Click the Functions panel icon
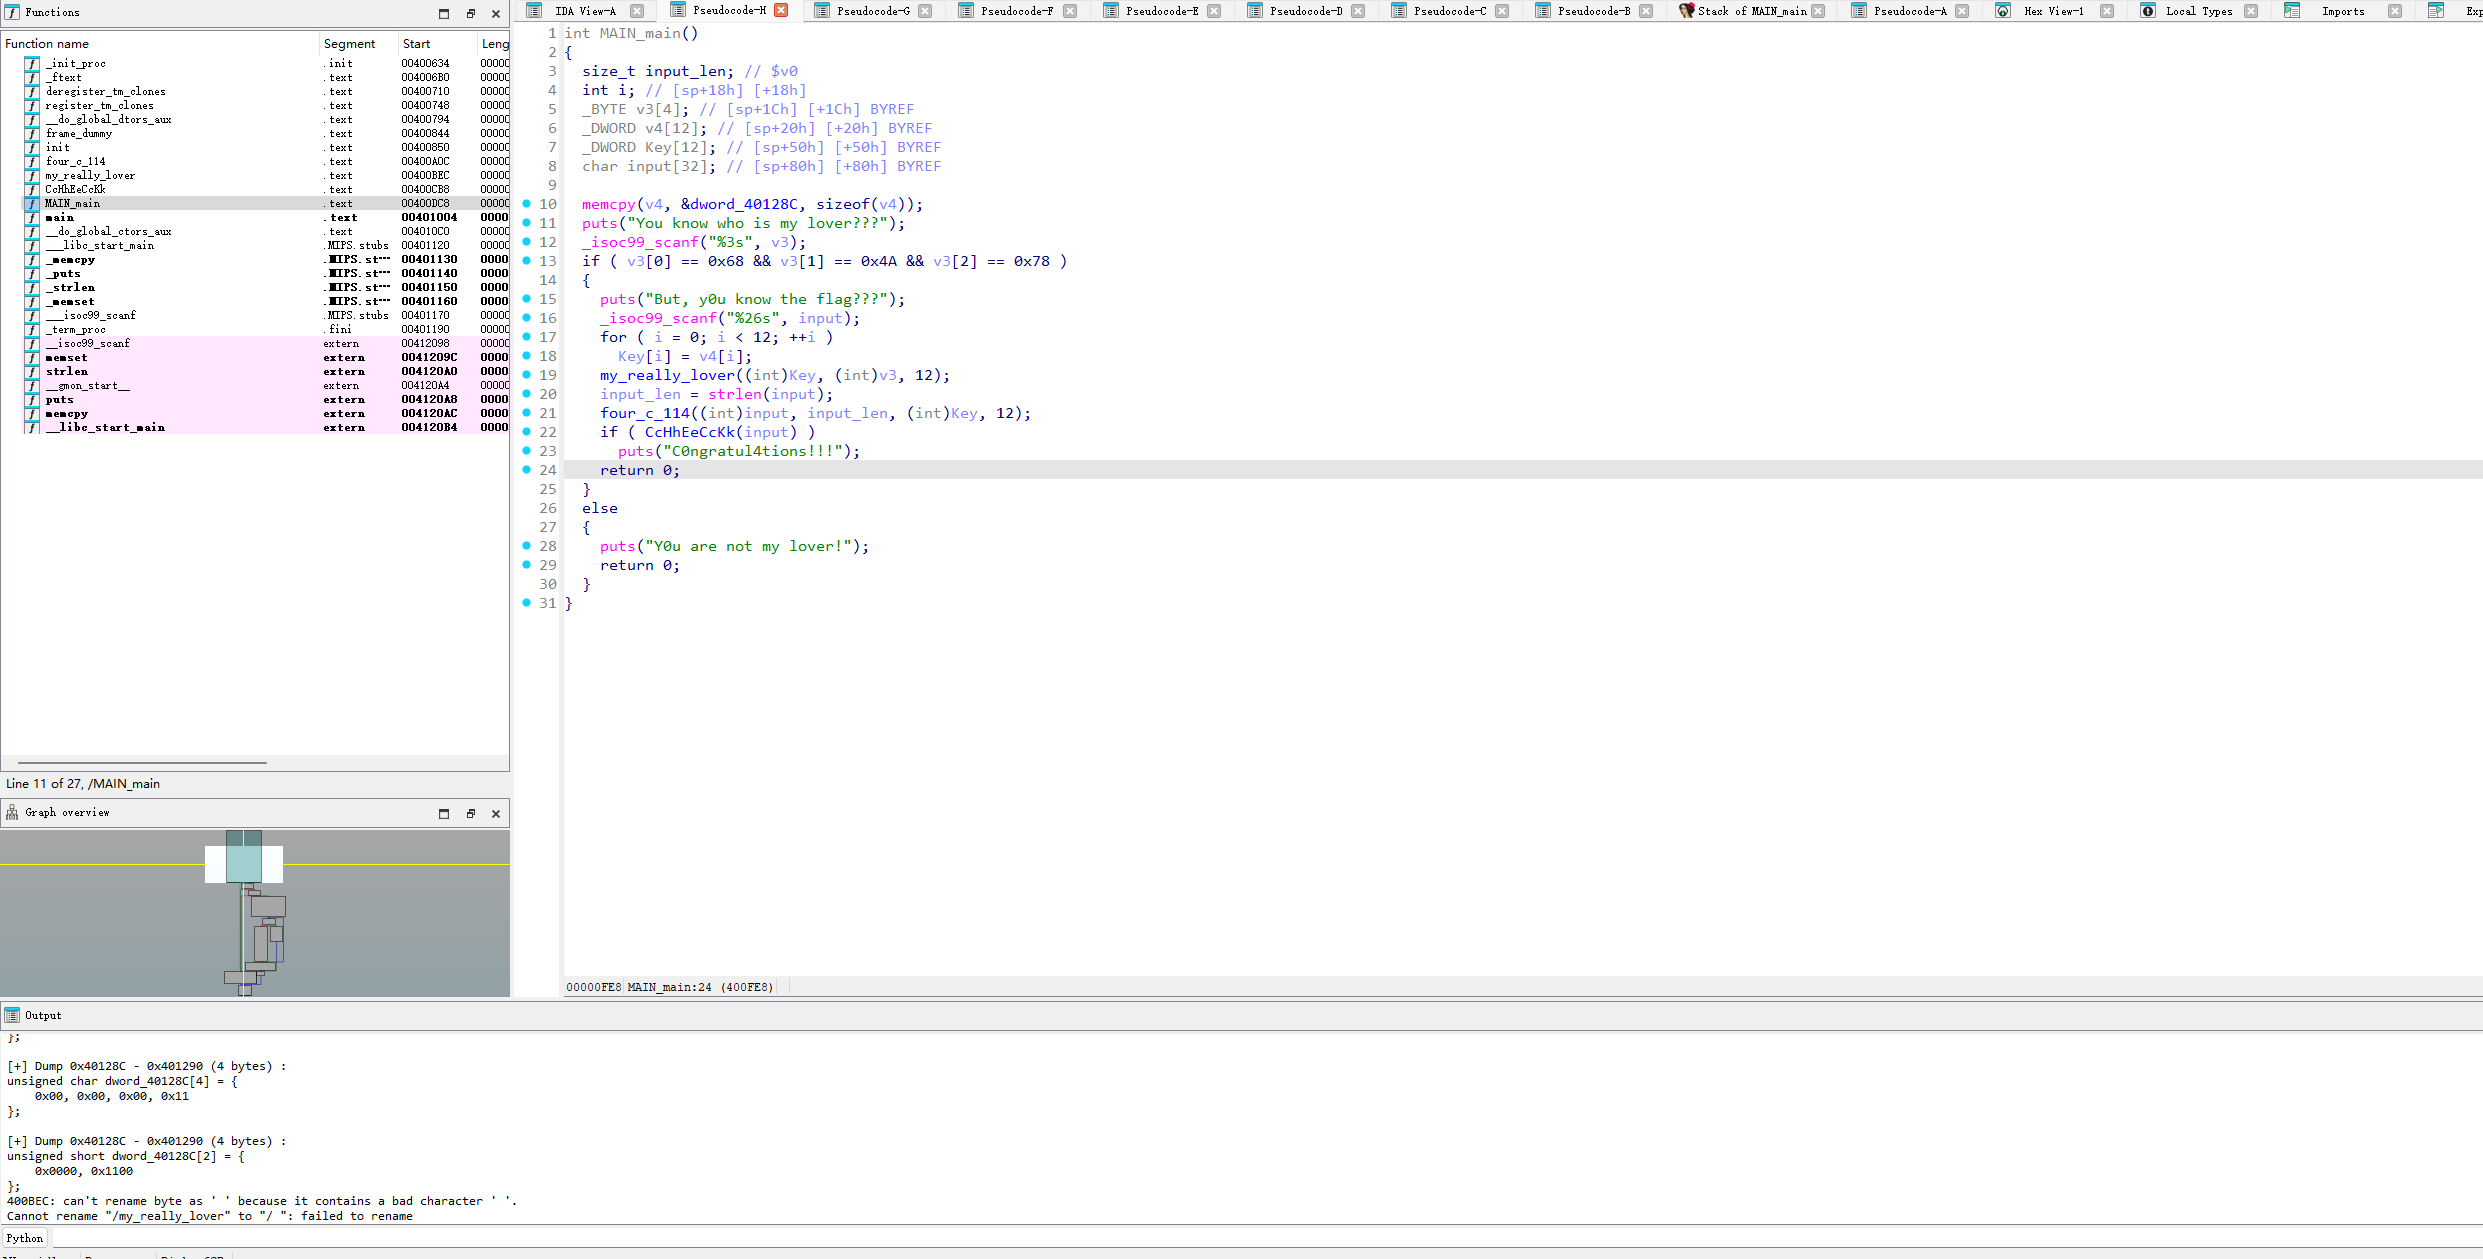 click(12, 12)
